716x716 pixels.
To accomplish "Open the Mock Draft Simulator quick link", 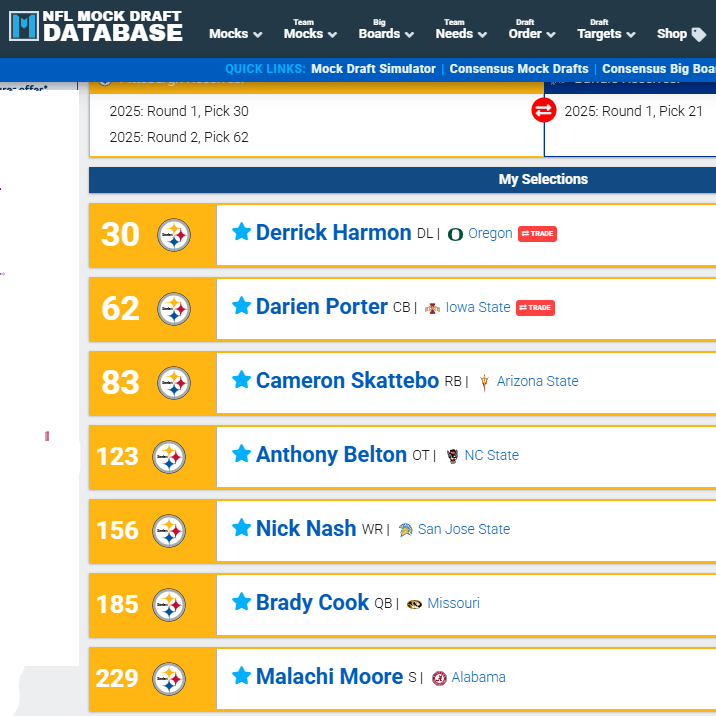I will click(x=373, y=68).
